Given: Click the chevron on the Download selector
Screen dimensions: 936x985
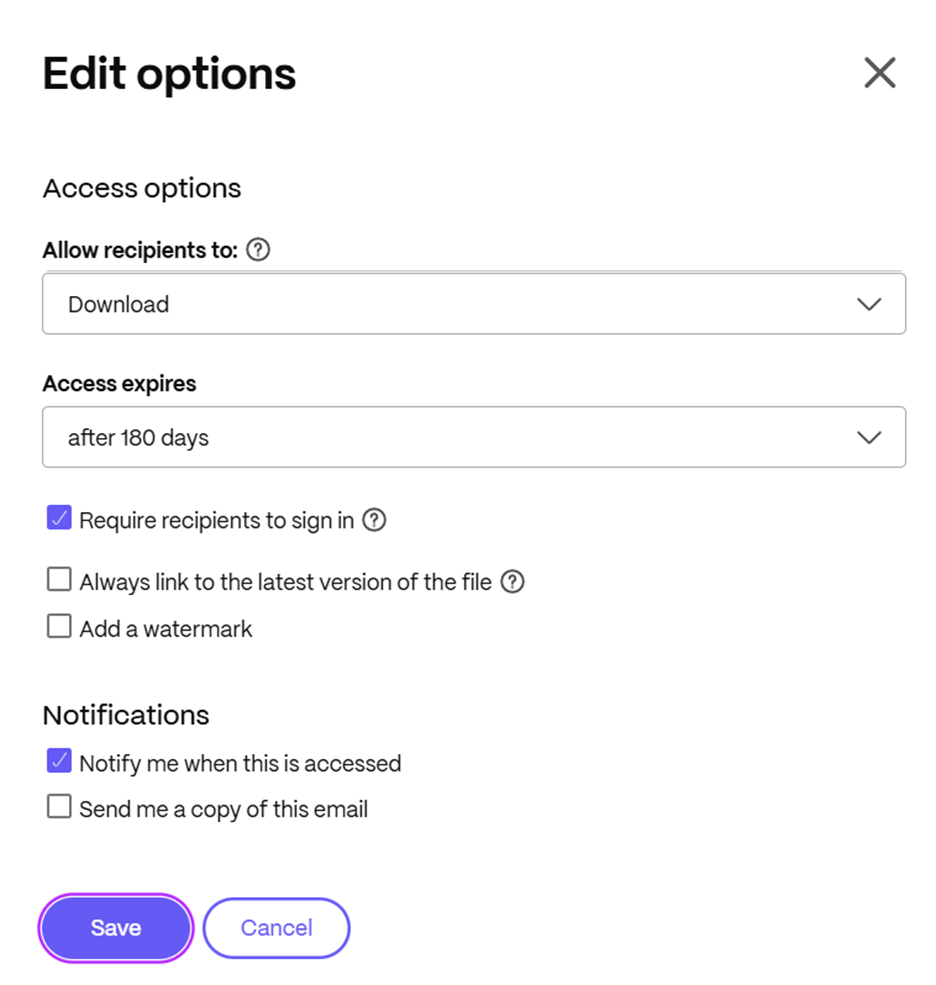Looking at the screenshot, I should click(x=868, y=303).
